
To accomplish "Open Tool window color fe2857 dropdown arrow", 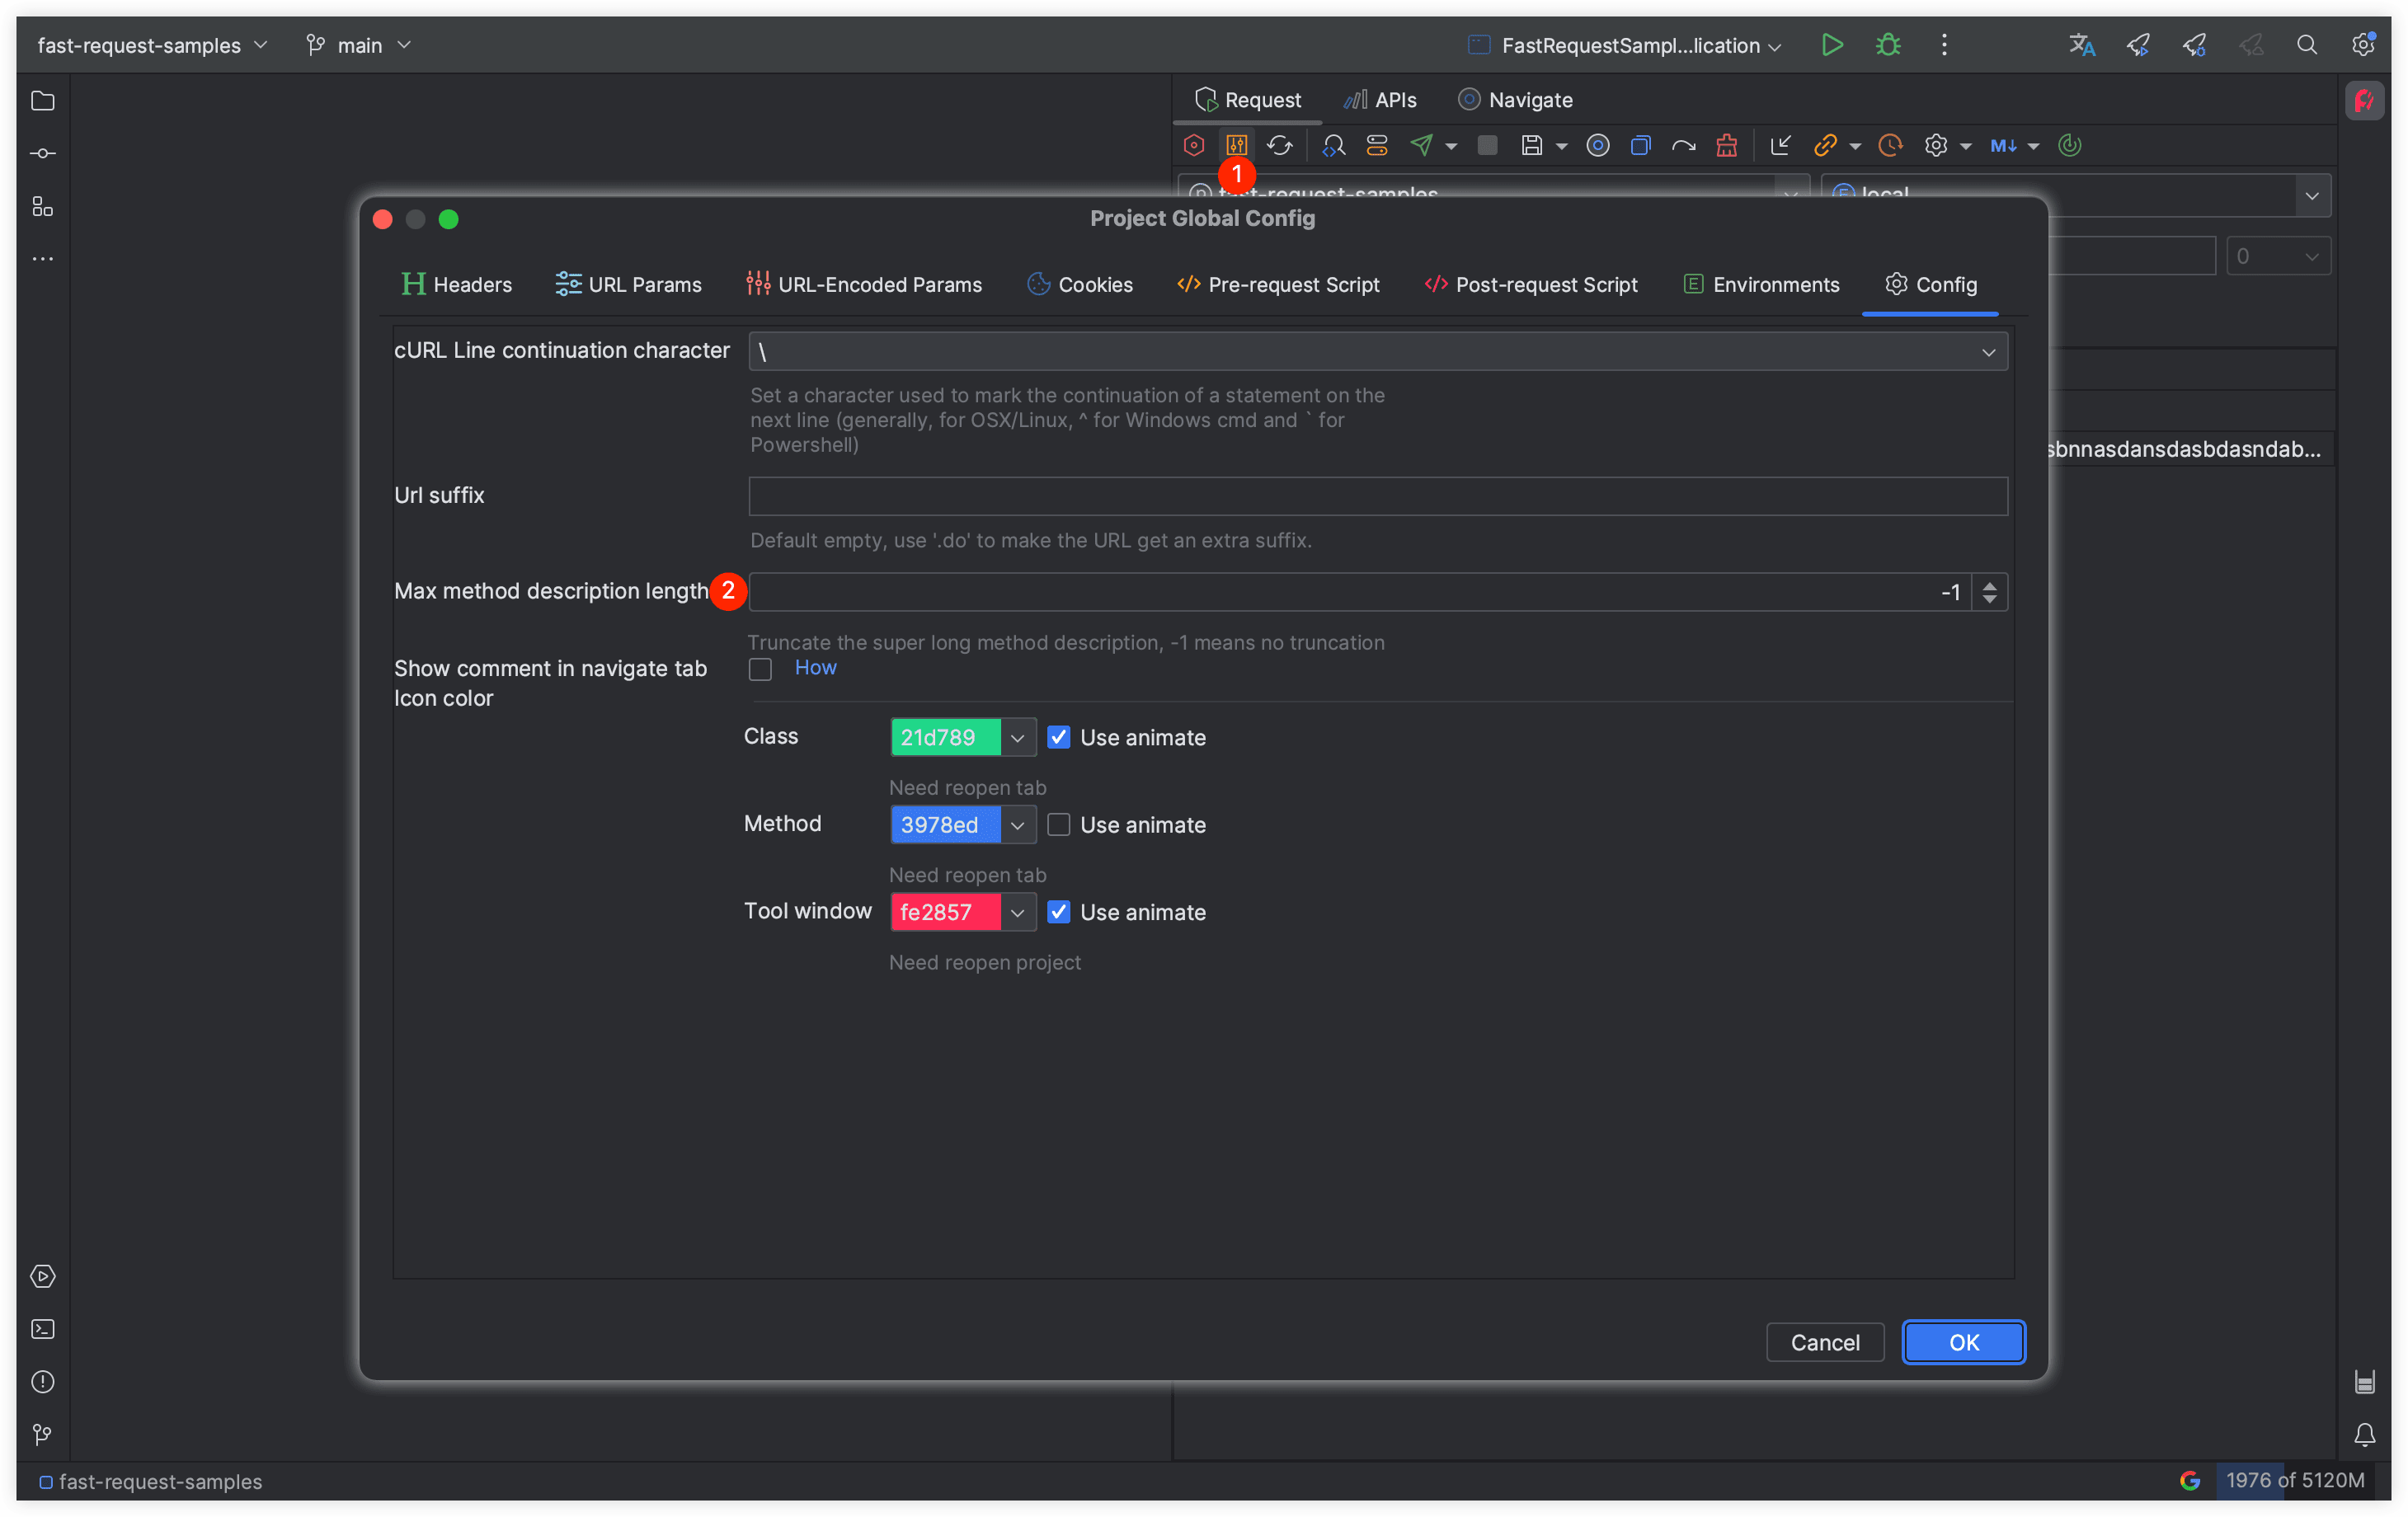I will [1017, 912].
